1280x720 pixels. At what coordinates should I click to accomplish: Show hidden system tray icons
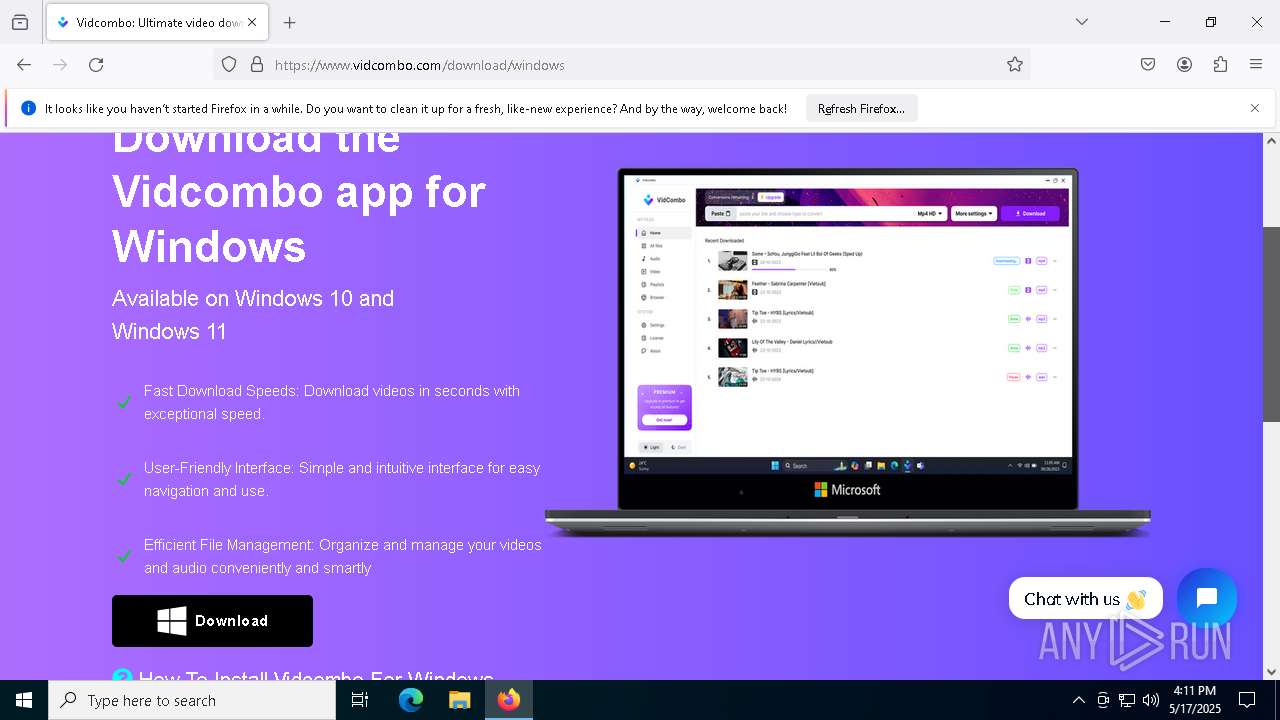pyautogui.click(x=1078, y=700)
